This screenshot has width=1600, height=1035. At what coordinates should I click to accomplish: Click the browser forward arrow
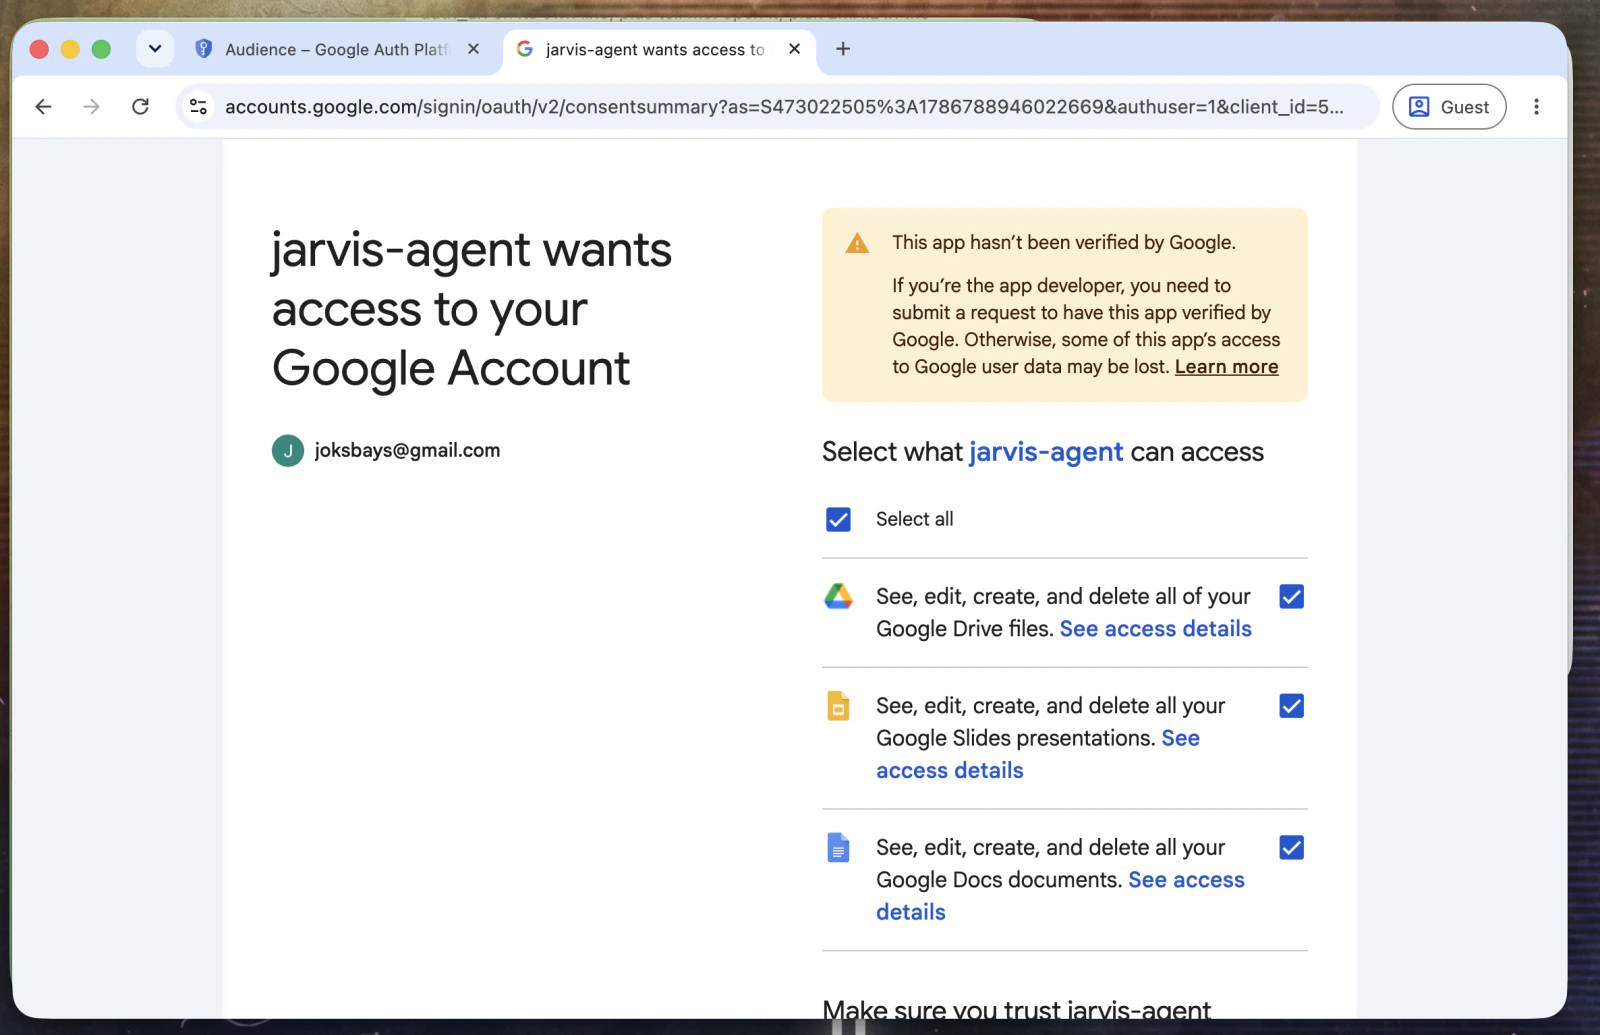(x=92, y=107)
